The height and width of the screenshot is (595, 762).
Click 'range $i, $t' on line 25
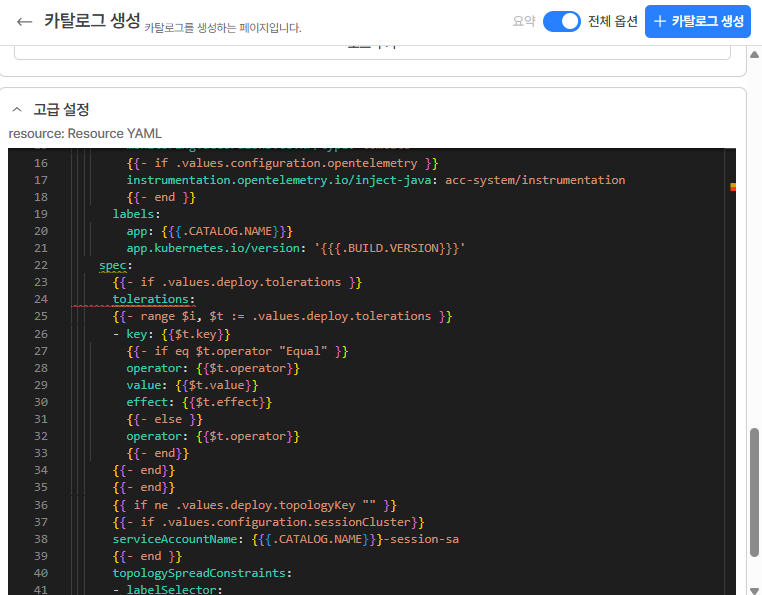coord(182,316)
